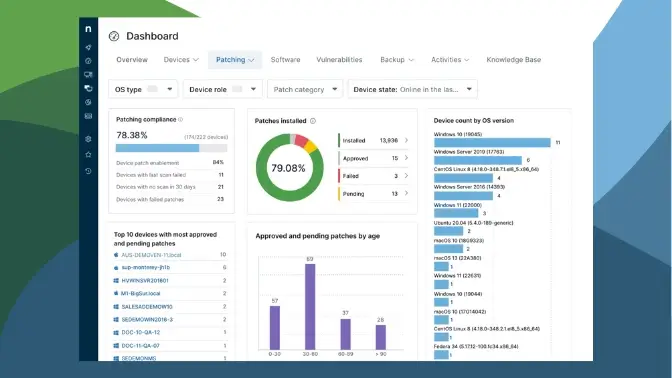
Task: Open device link SALESACDEMOW10
Action: 147,307
